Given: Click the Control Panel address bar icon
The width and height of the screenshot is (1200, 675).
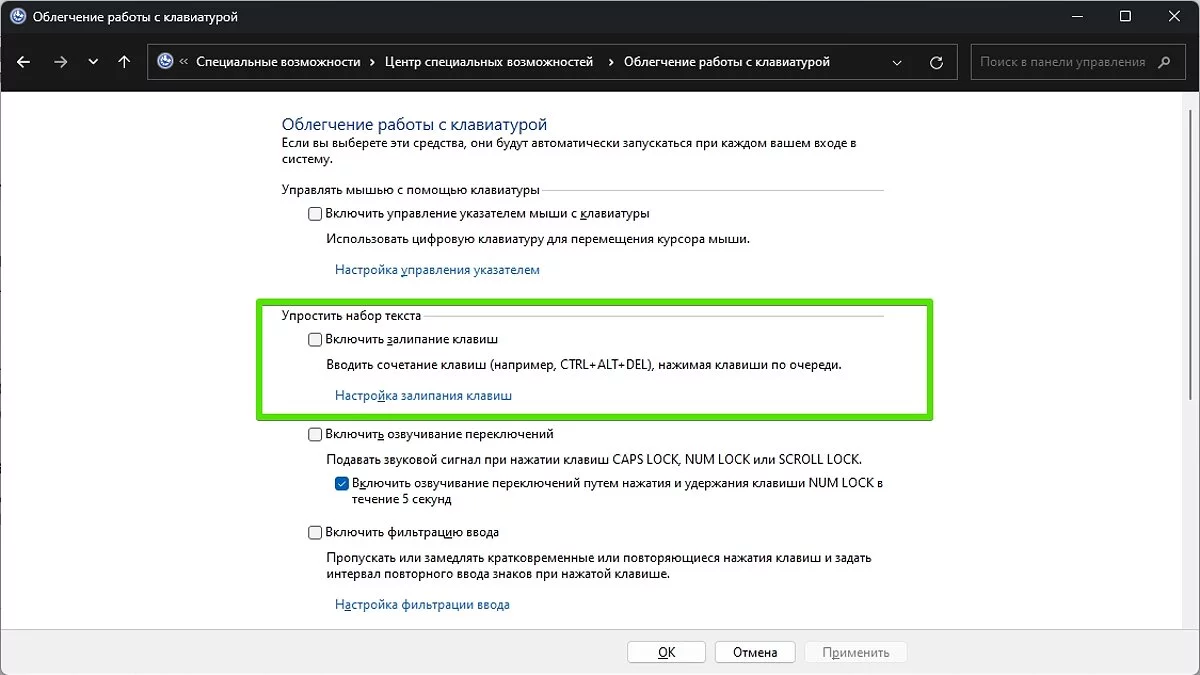Looking at the screenshot, I should (166, 62).
